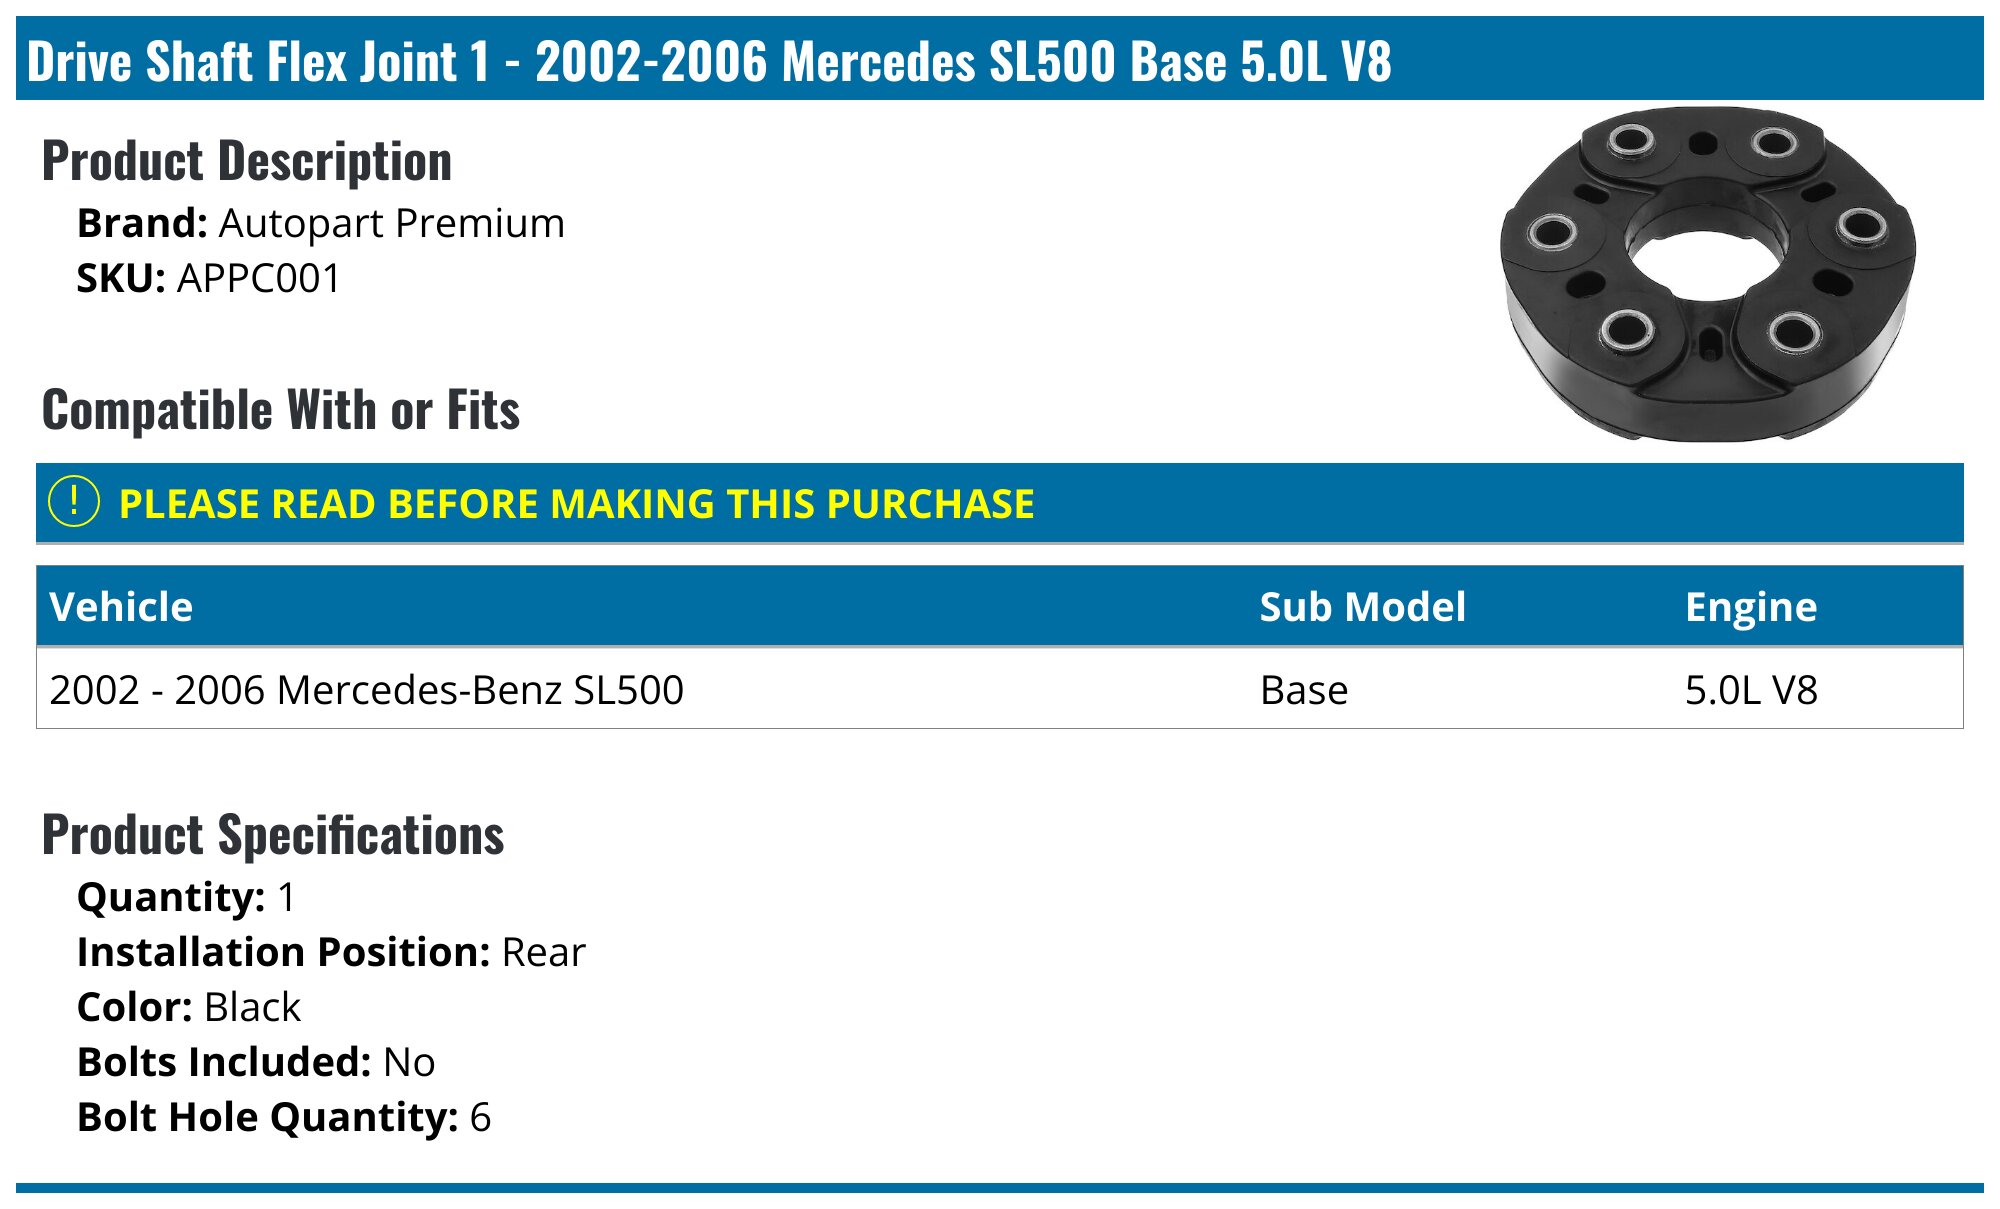
Task: Click the Bolts Included: No specification
Action: [256, 1062]
